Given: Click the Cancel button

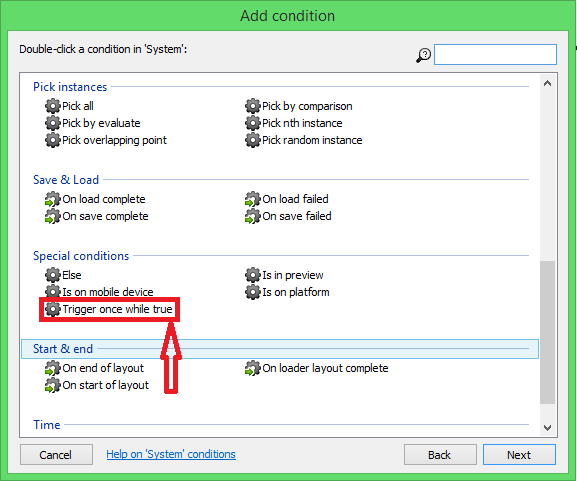Looking at the screenshot, I should 56,455.
